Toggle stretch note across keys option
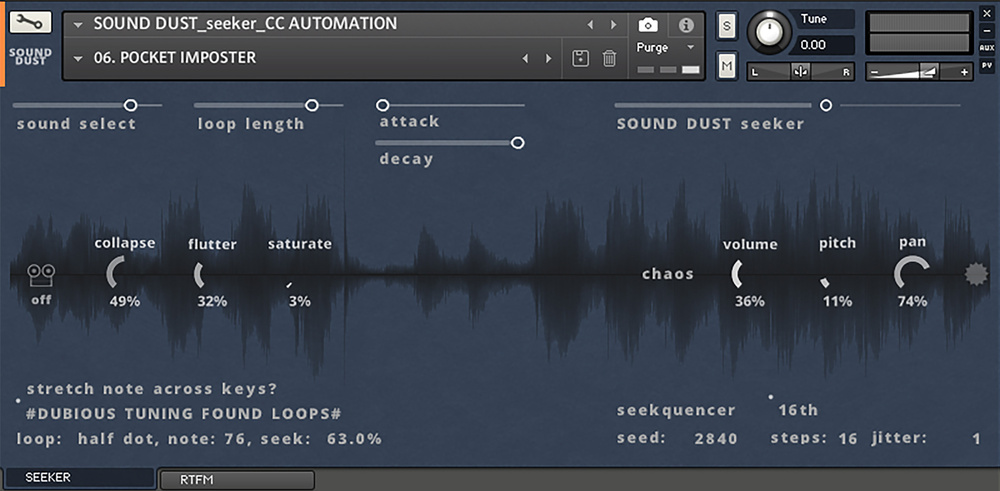The height and width of the screenshot is (491, 1000). tap(19, 399)
